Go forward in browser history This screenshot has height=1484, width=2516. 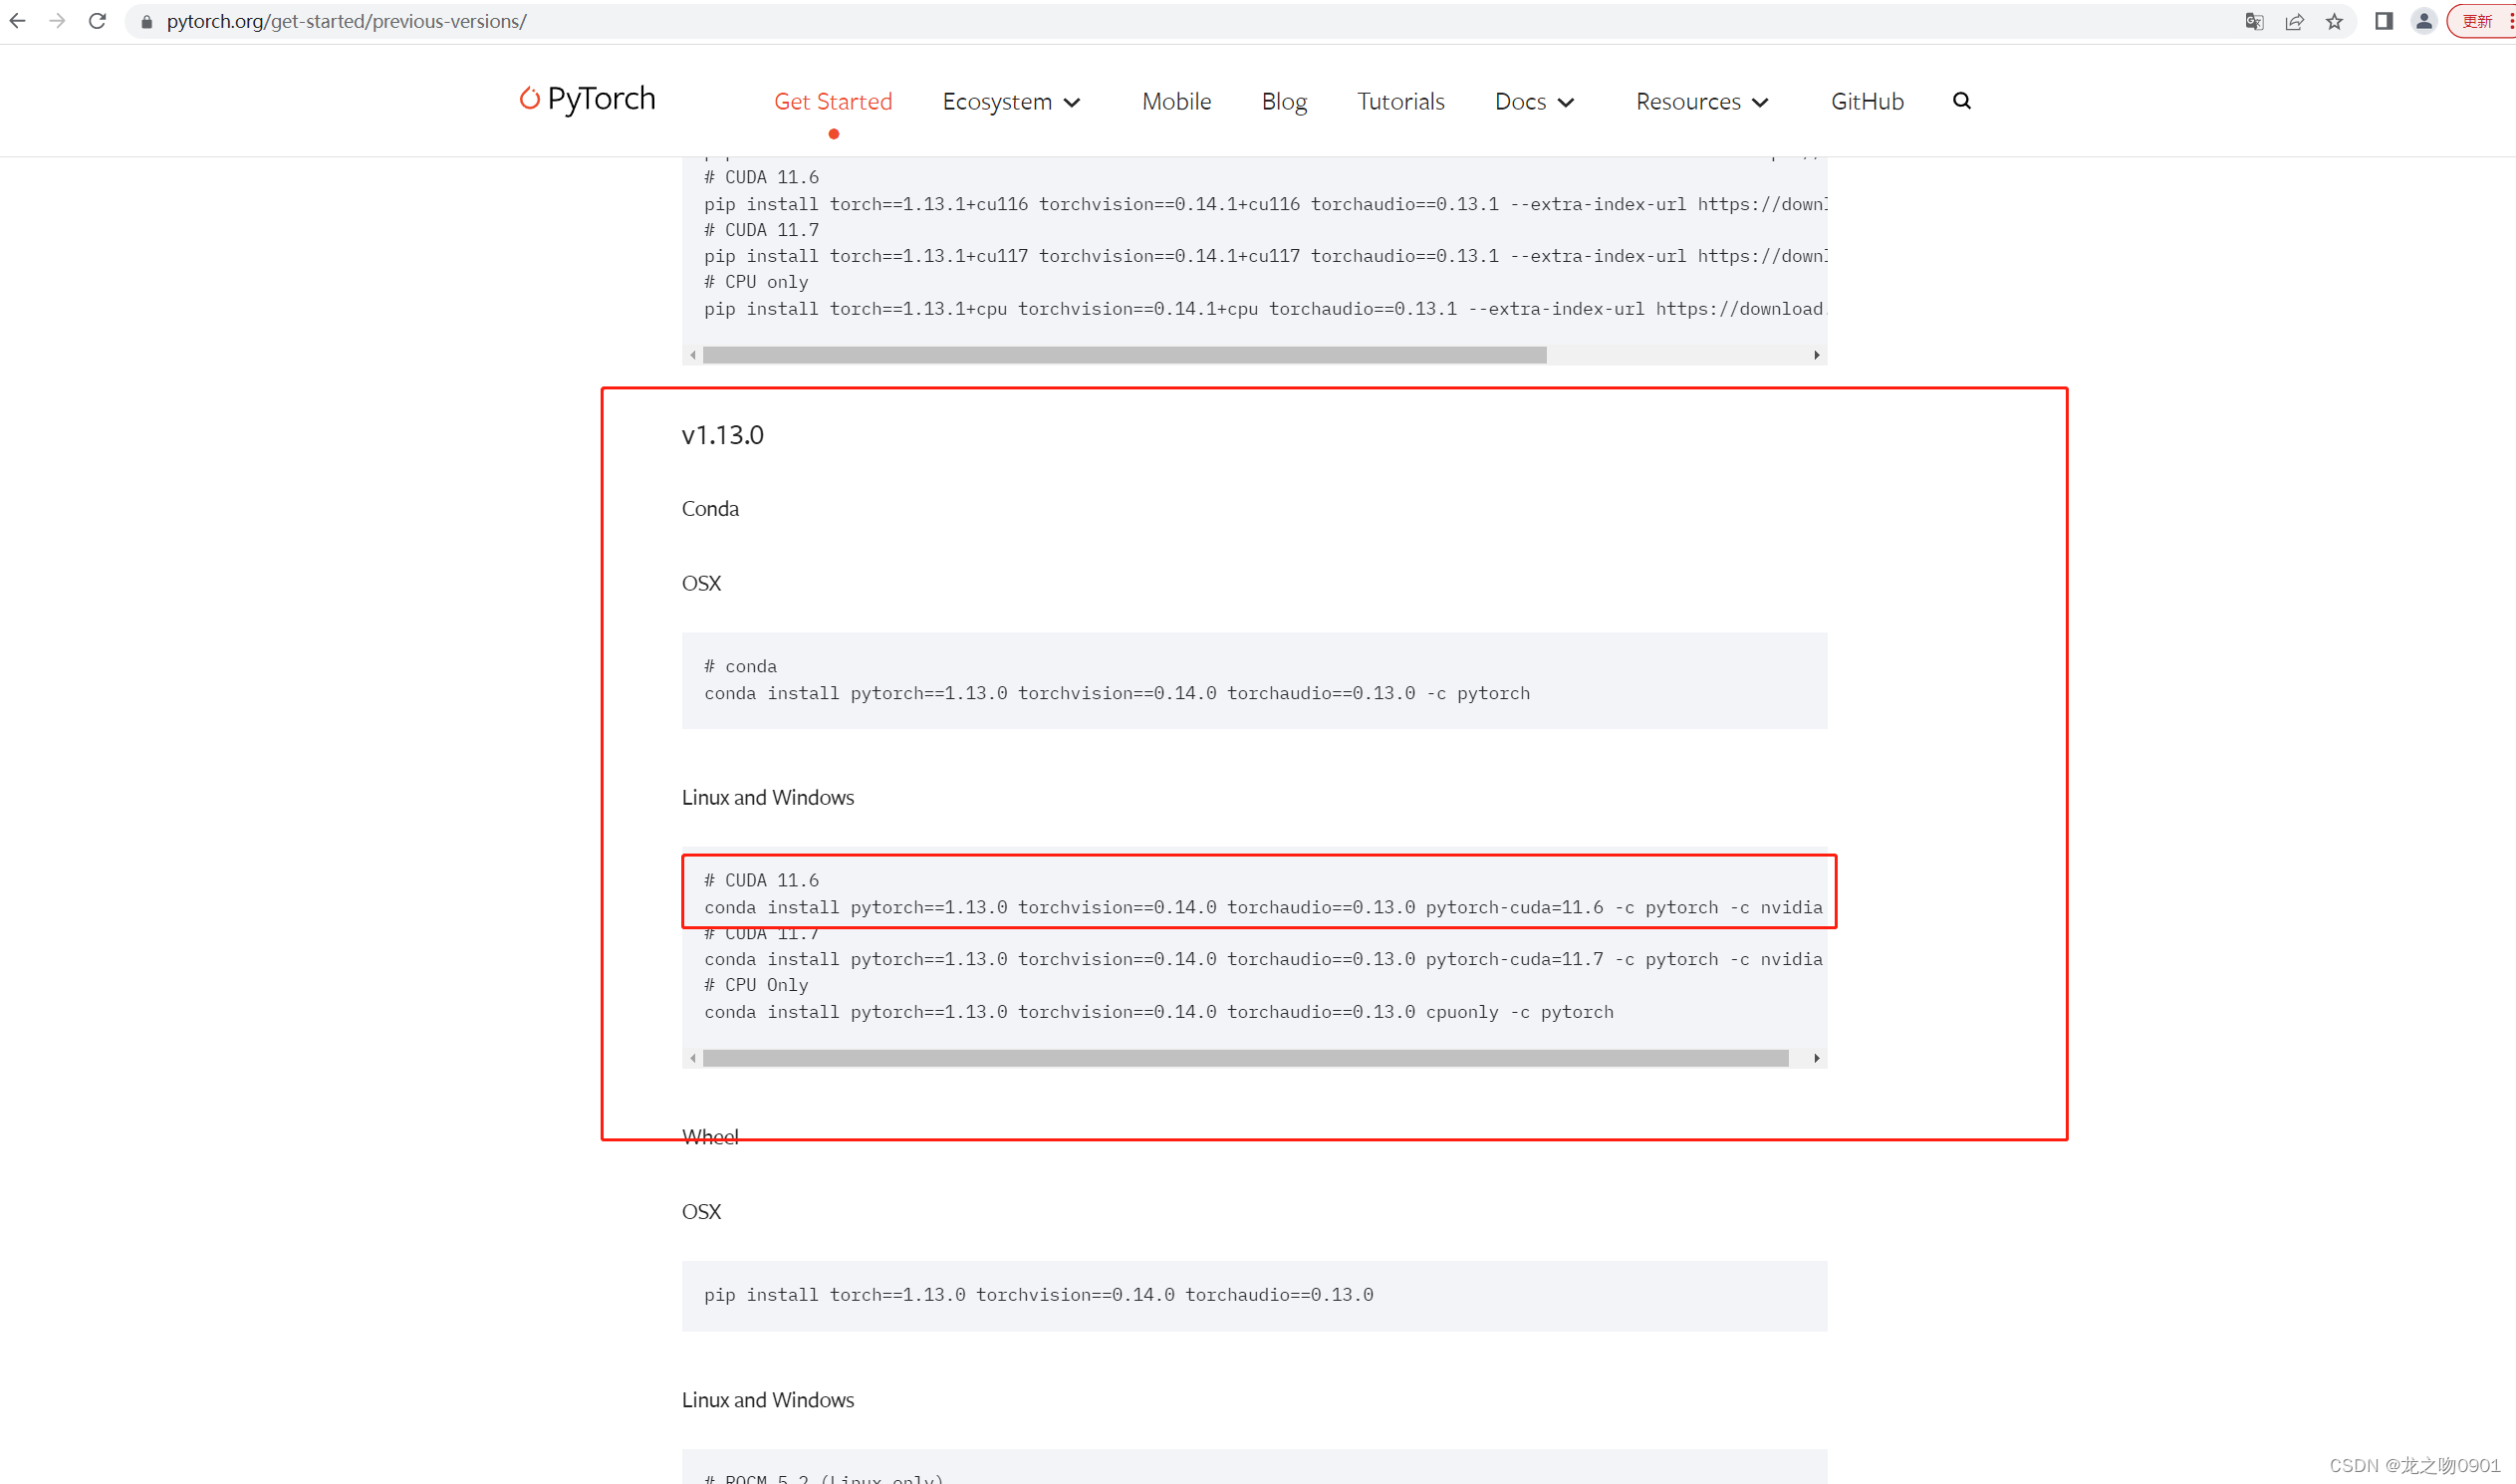click(57, 21)
